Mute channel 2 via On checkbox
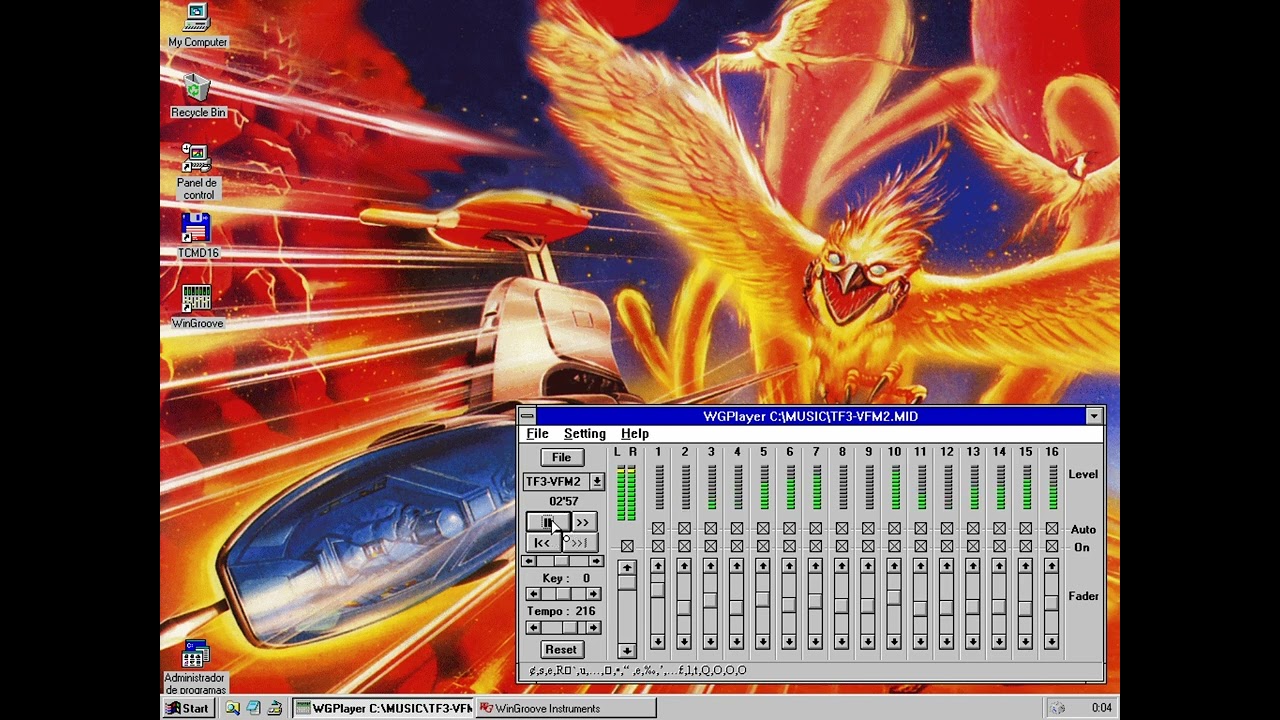Image resolution: width=1280 pixels, height=720 pixels. tap(684, 546)
